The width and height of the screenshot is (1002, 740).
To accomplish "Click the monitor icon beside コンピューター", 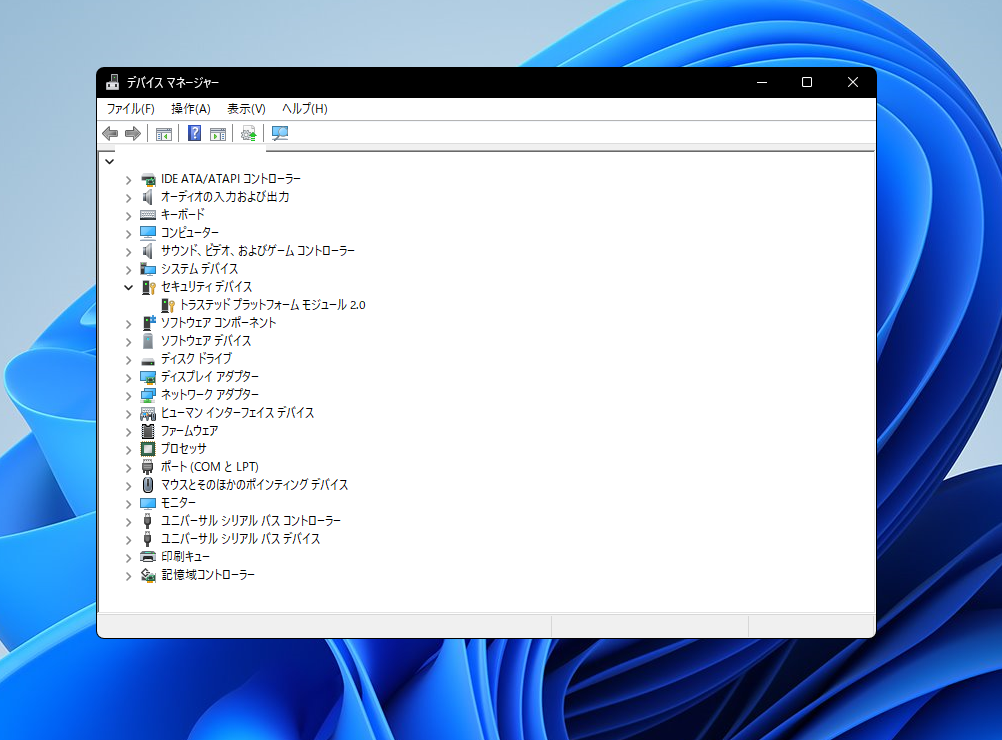I will tap(148, 233).
